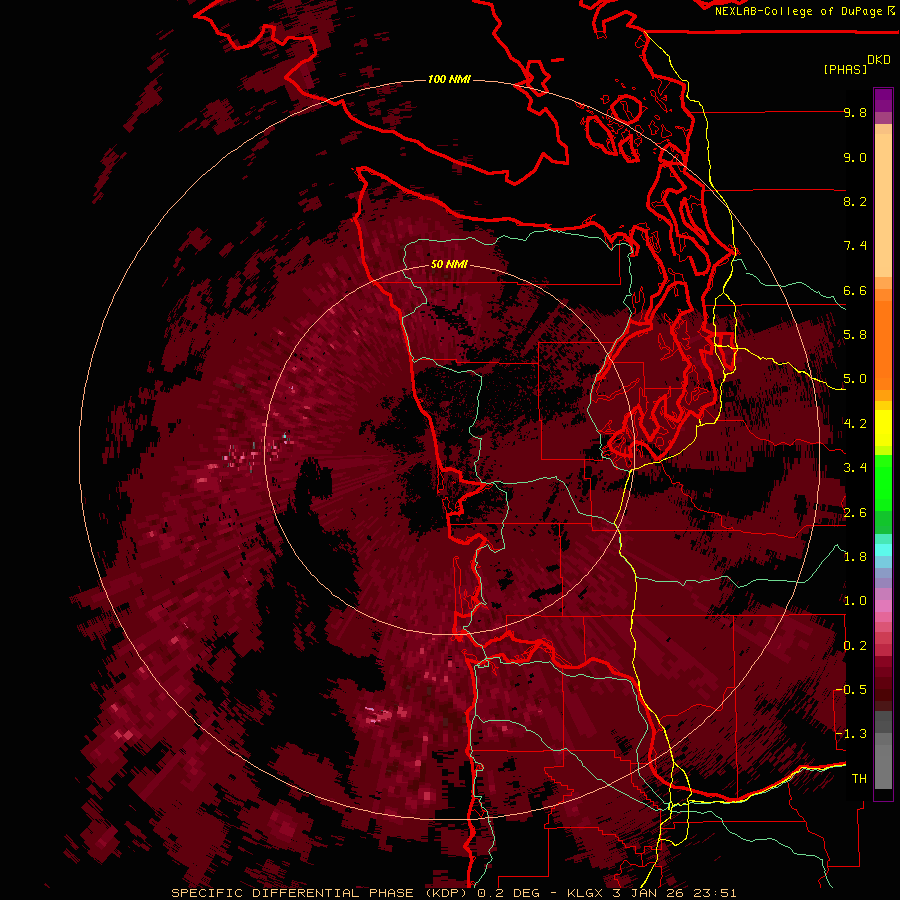Viewport: 900px width, 900px height.
Task: Click the 2.6 scale value
Action: pos(855,513)
